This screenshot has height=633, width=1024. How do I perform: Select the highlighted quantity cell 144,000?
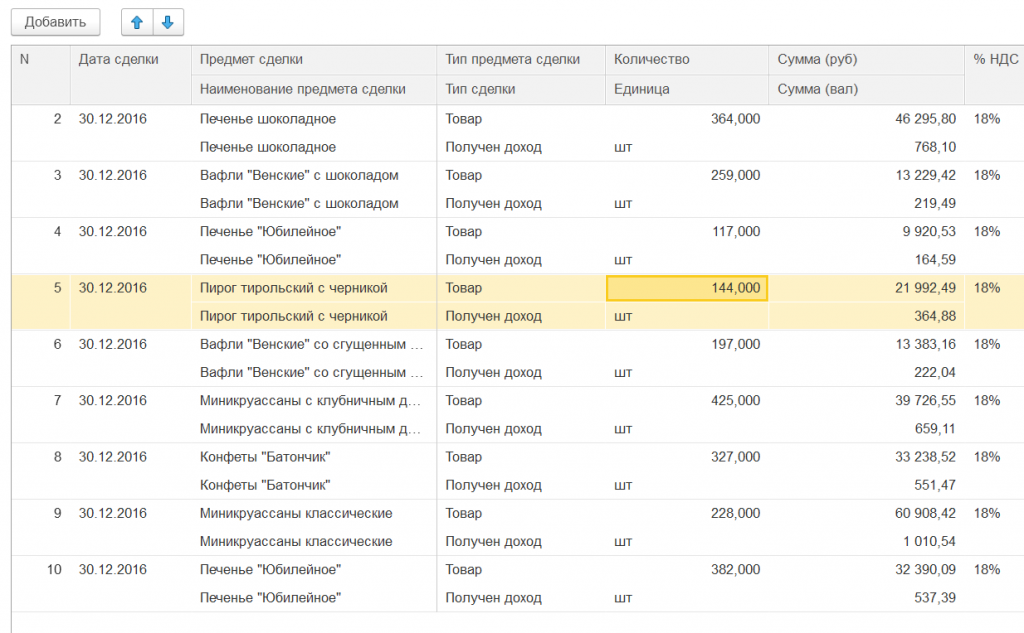[687, 288]
